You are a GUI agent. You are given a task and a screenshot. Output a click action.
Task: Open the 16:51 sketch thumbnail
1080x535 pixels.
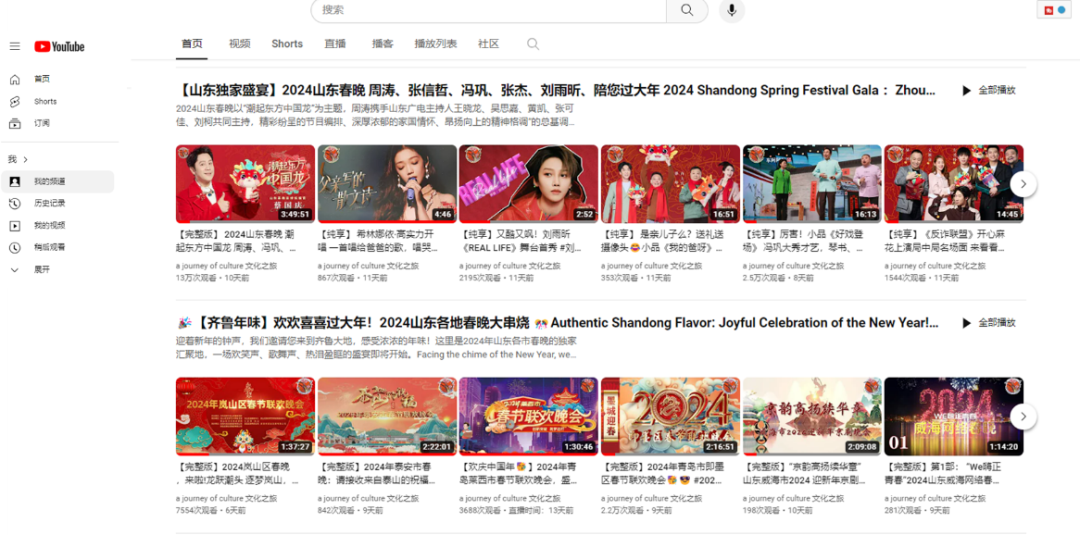(671, 184)
